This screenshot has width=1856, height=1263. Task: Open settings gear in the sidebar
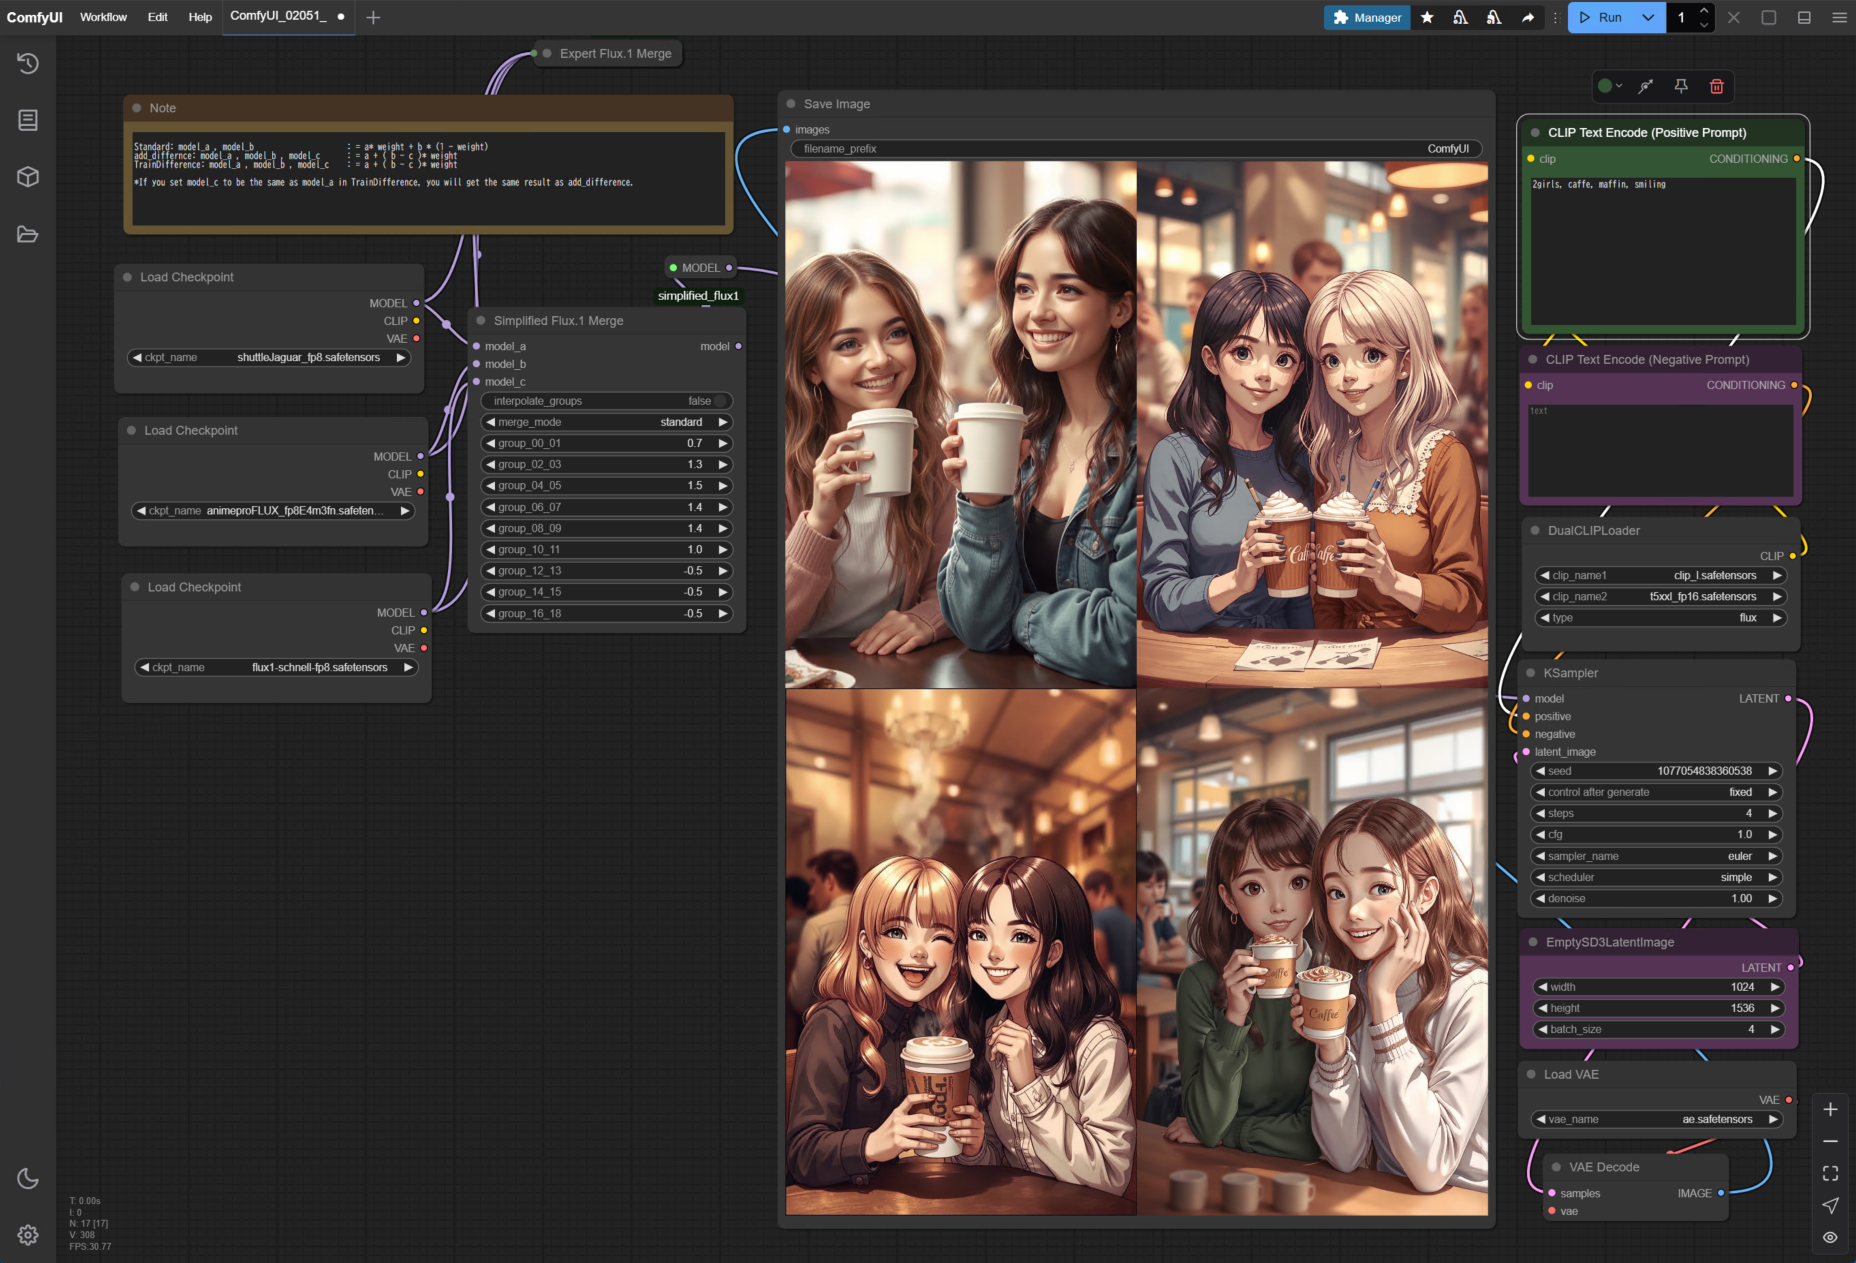click(x=28, y=1235)
